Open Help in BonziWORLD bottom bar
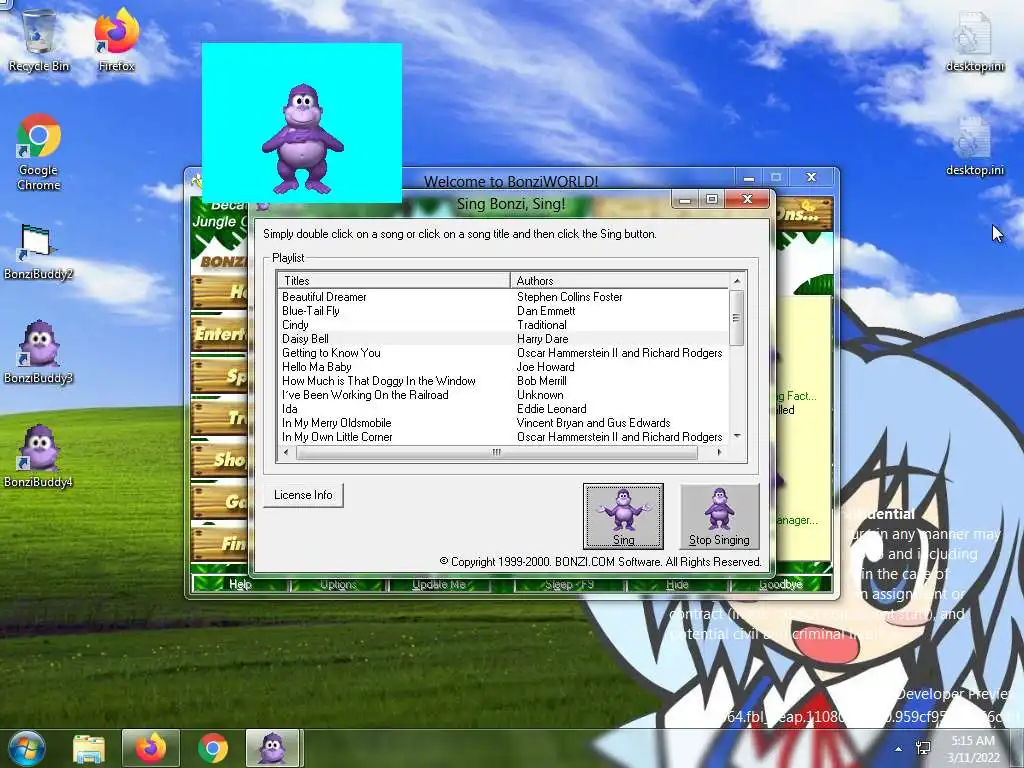 click(240, 584)
